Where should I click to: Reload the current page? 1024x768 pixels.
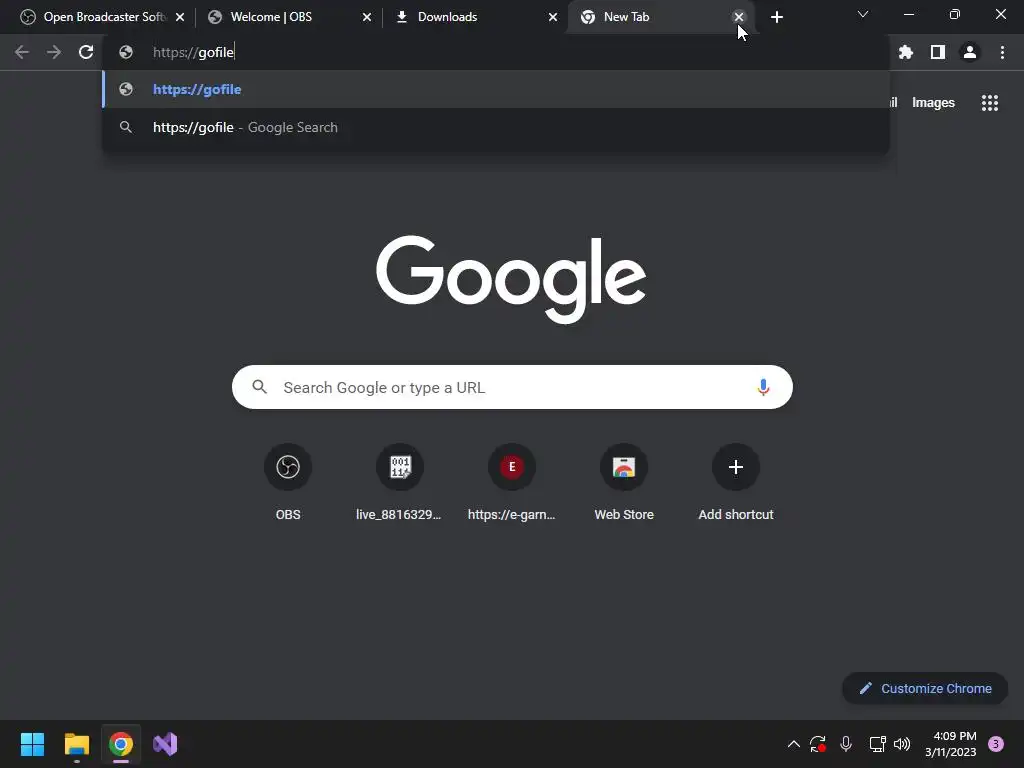click(86, 52)
